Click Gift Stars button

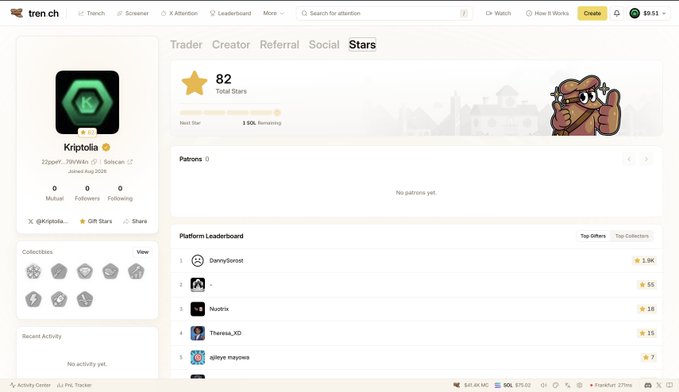(96, 221)
